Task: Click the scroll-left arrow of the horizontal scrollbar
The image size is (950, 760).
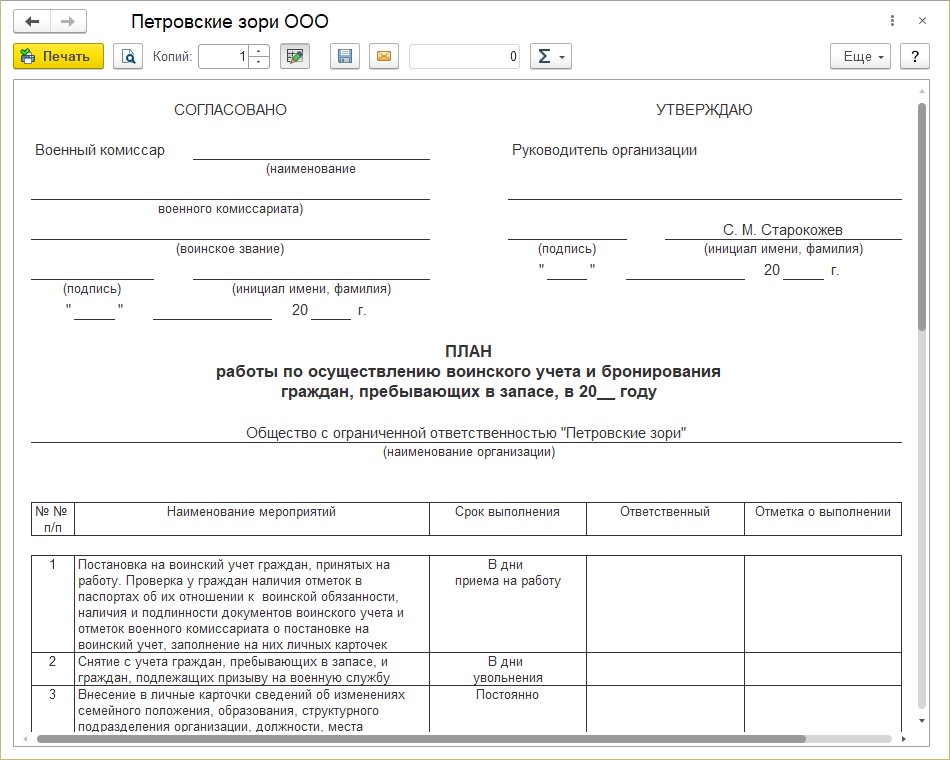Action: (x=25, y=739)
